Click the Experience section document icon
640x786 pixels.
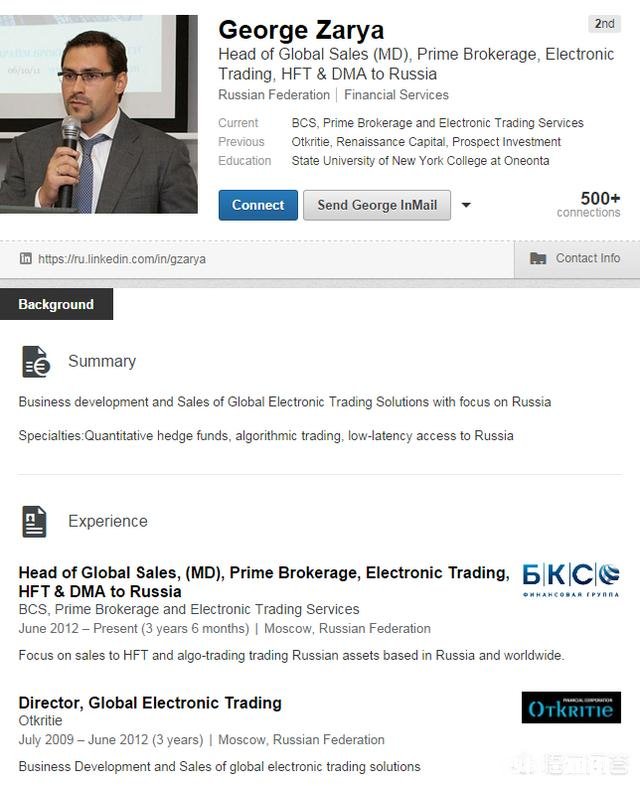[x=35, y=521]
